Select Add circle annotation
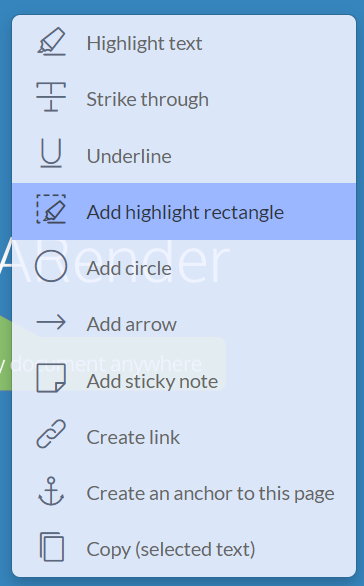Image resolution: width=364 pixels, height=586 pixels. (x=184, y=268)
